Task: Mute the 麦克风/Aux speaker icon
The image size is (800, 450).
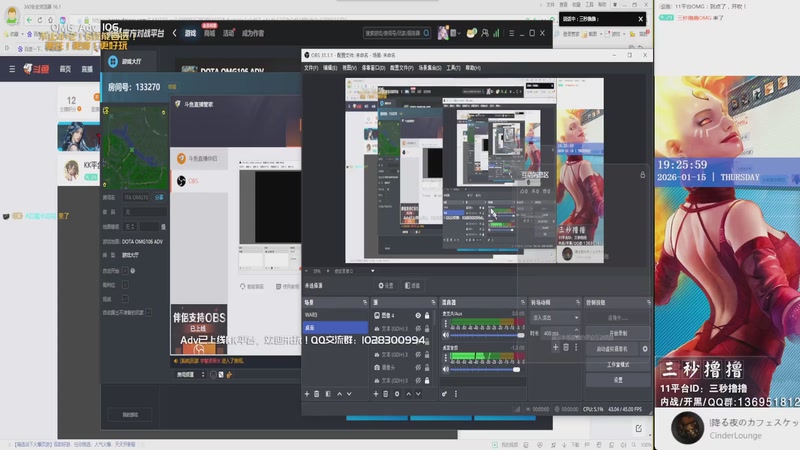Action: pos(445,335)
